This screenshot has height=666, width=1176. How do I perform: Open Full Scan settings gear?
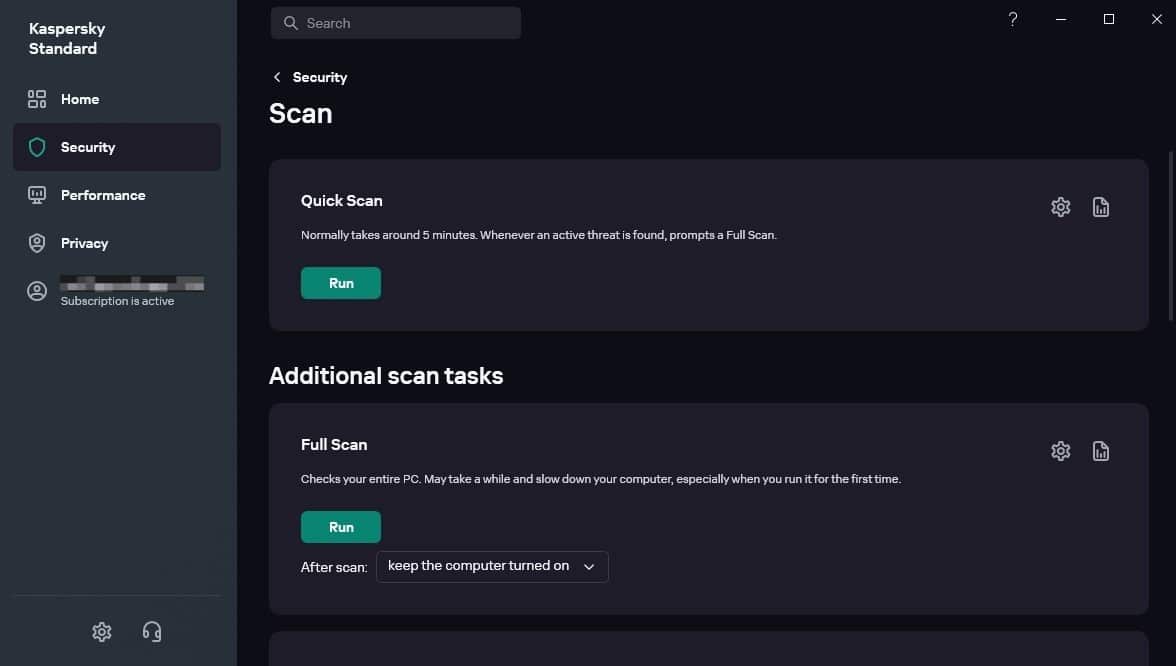click(x=1060, y=450)
